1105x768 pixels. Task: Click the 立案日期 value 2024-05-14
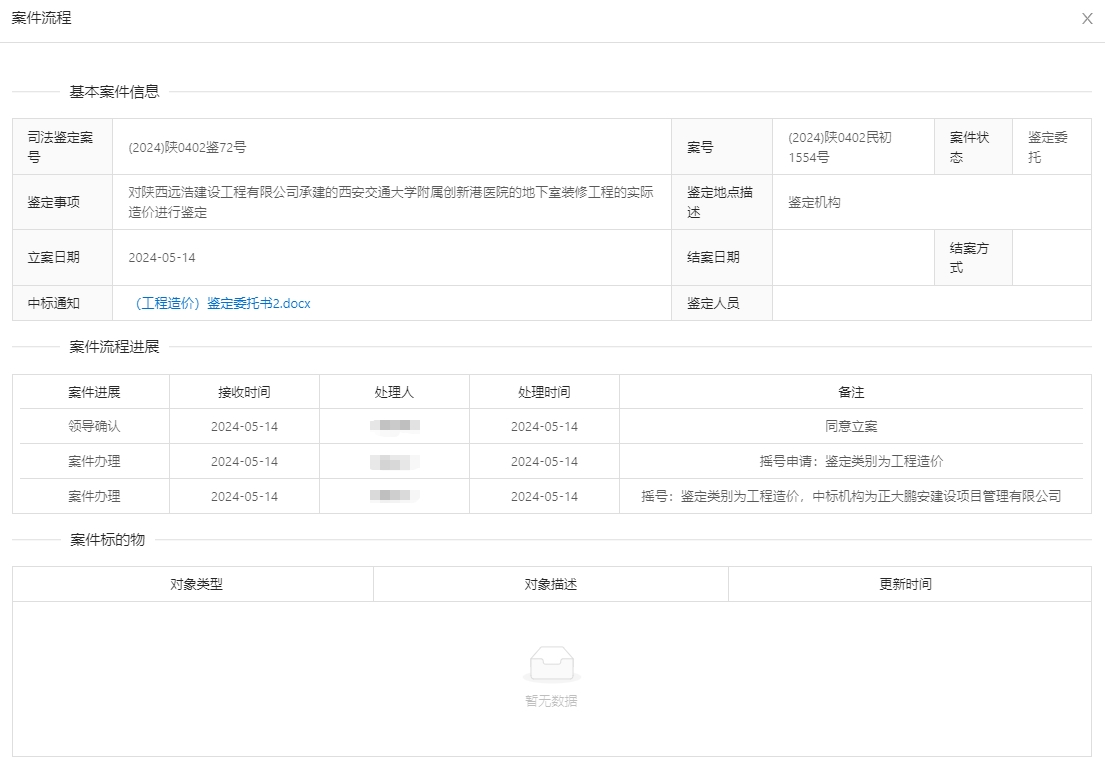tap(162, 257)
